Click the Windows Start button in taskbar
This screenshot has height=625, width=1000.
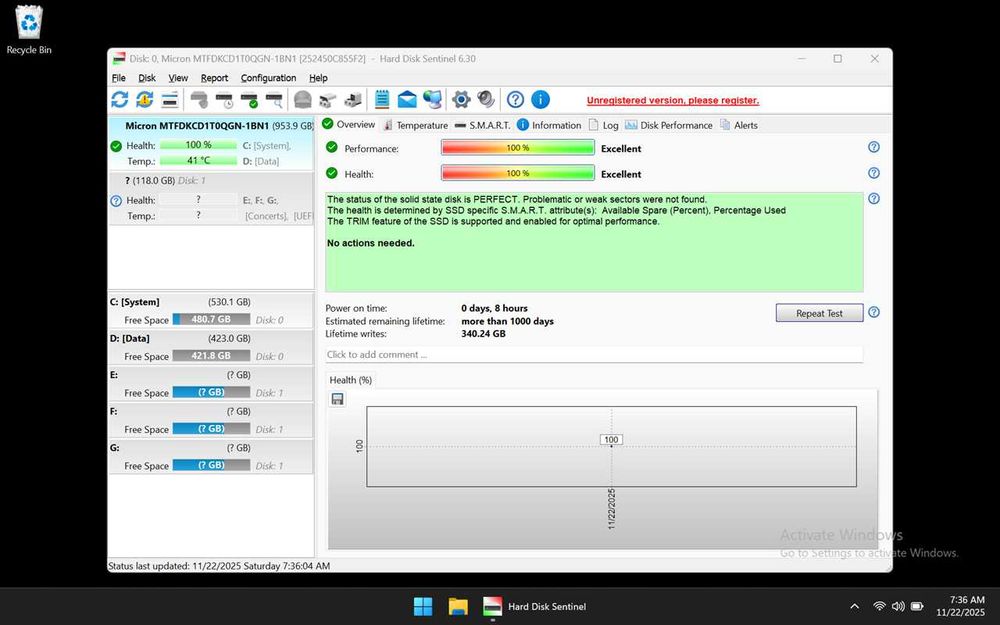click(423, 607)
